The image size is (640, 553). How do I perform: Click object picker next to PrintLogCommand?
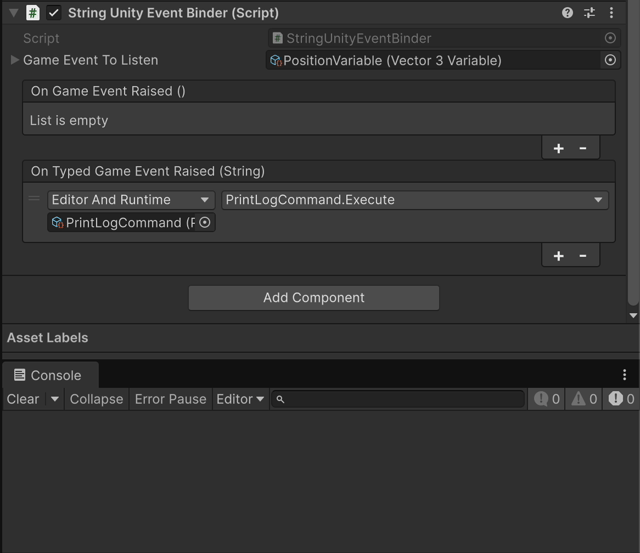click(205, 223)
